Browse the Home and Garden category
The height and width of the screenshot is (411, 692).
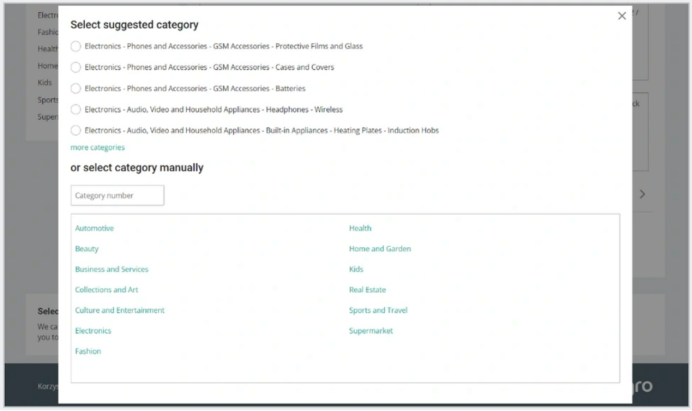click(x=380, y=249)
